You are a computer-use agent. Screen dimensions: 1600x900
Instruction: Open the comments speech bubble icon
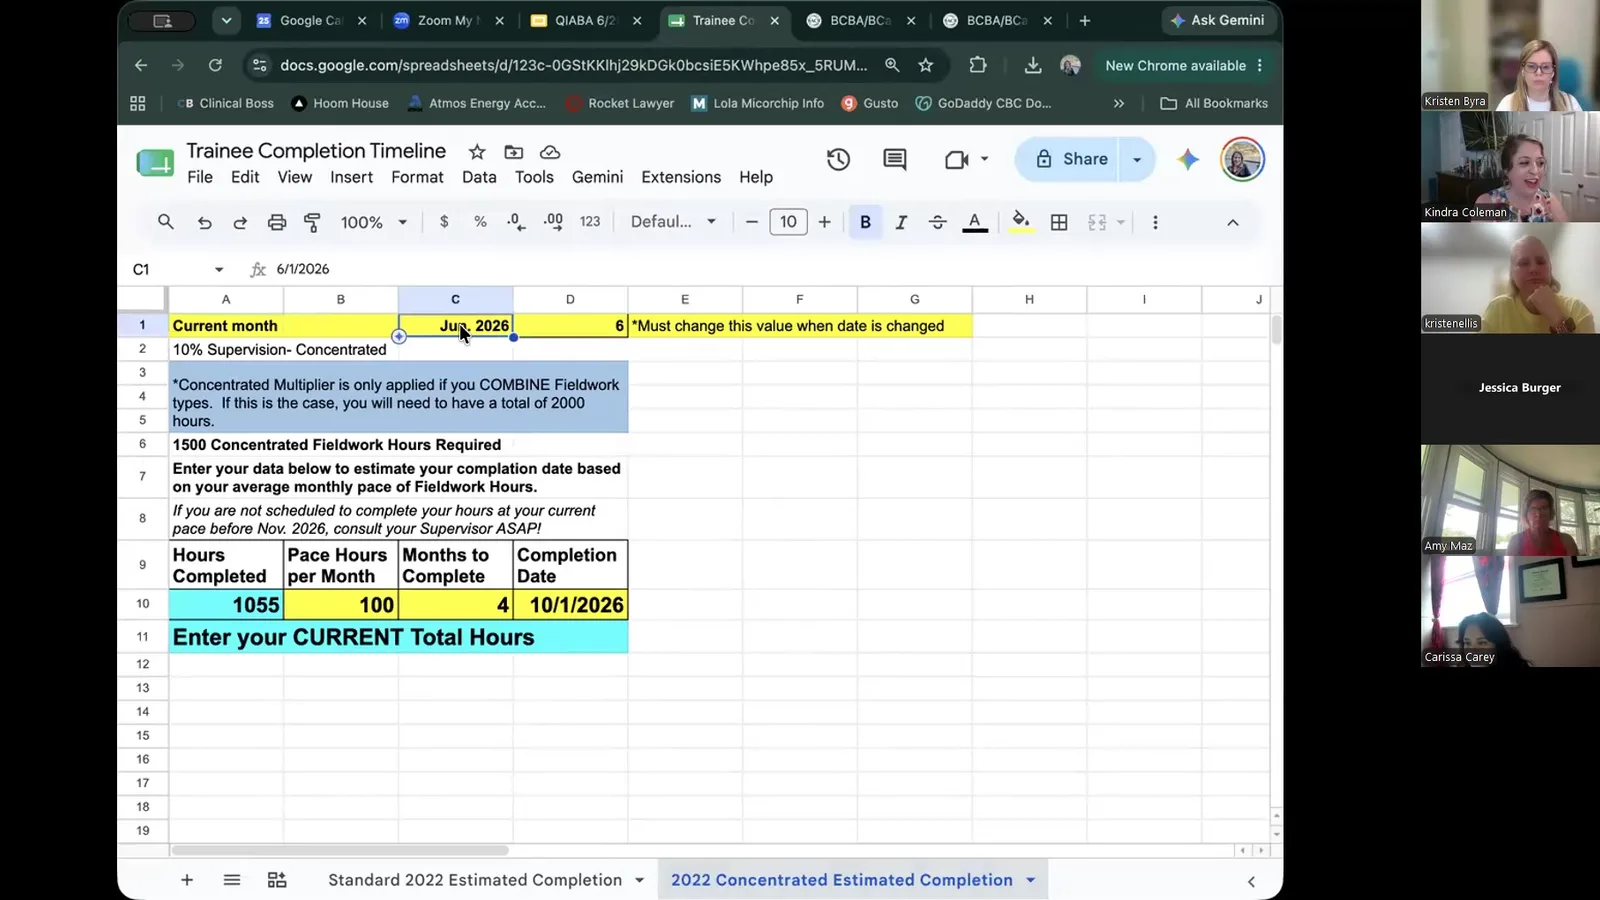[895, 159]
